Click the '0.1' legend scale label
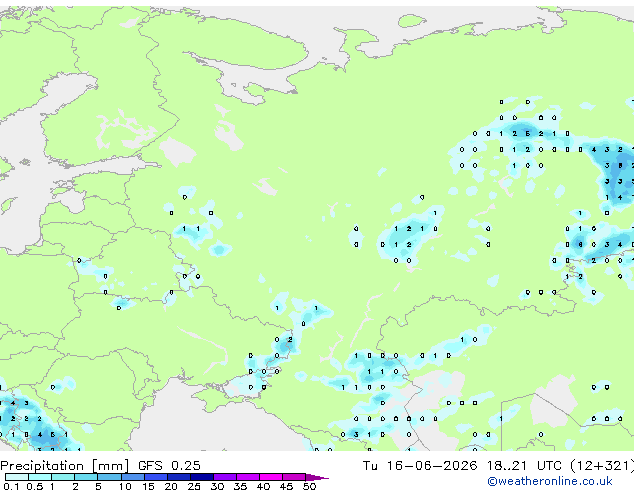The width and height of the screenshot is (634, 490). click(11, 486)
